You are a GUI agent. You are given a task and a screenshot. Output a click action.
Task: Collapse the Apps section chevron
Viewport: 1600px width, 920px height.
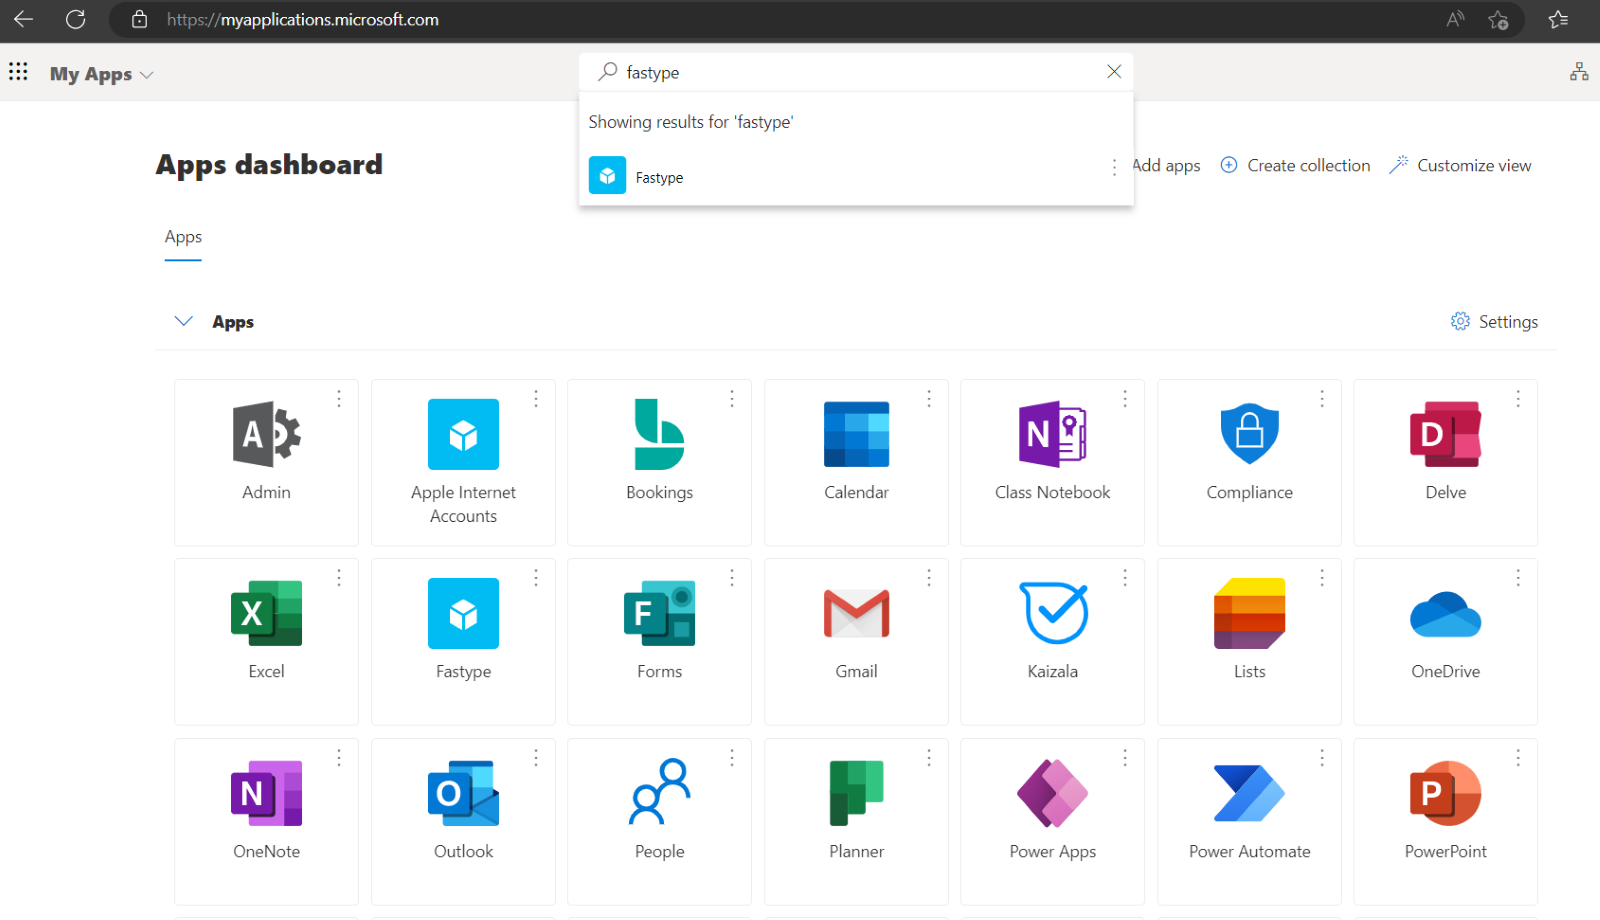point(183,321)
